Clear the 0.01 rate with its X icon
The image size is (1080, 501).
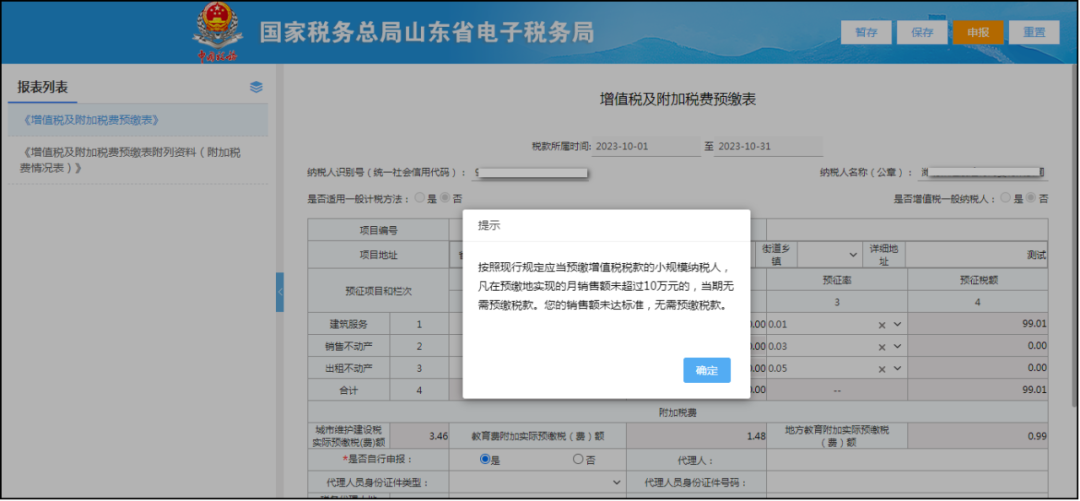[x=882, y=325]
